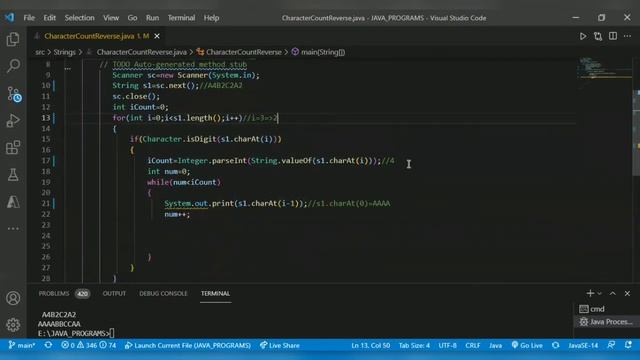Screen dimensions: 640x360
Task: Open the Run and Debug view
Action: click(13, 121)
